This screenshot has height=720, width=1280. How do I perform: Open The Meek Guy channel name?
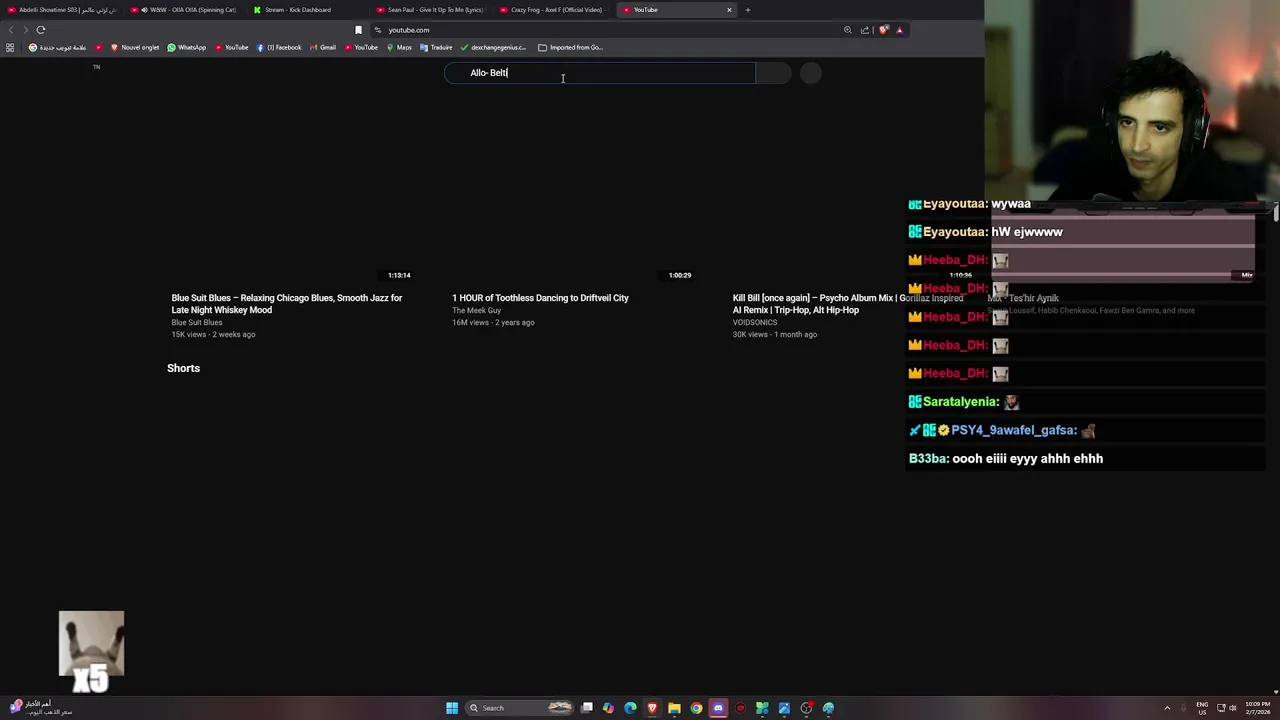pos(476,310)
